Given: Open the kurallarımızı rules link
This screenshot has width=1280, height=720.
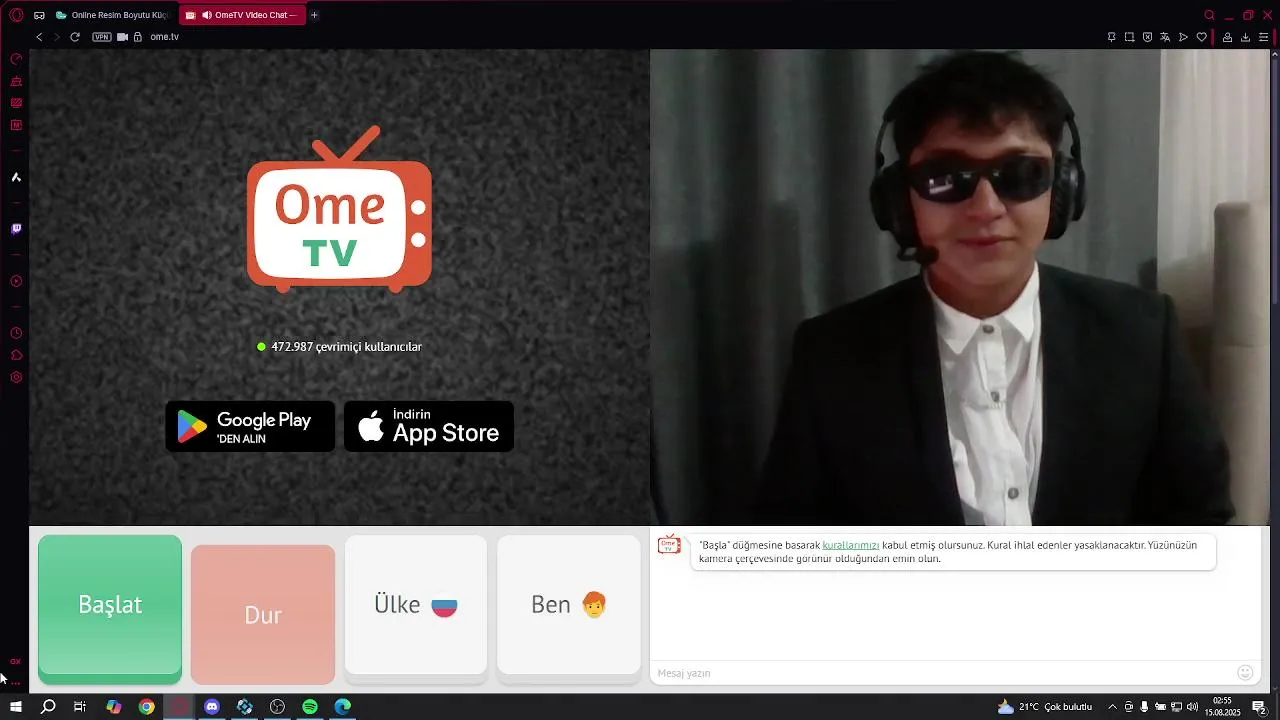Looking at the screenshot, I should (851, 545).
